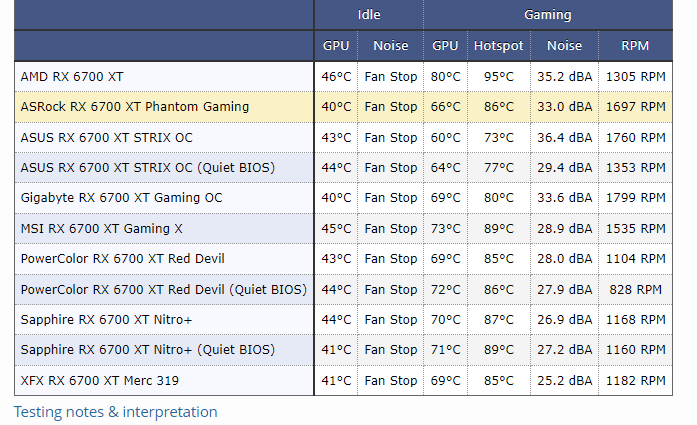Select Gigabyte RX 6700 XT Gaming OC
Viewport: 697px width, 425px height.
(122, 198)
